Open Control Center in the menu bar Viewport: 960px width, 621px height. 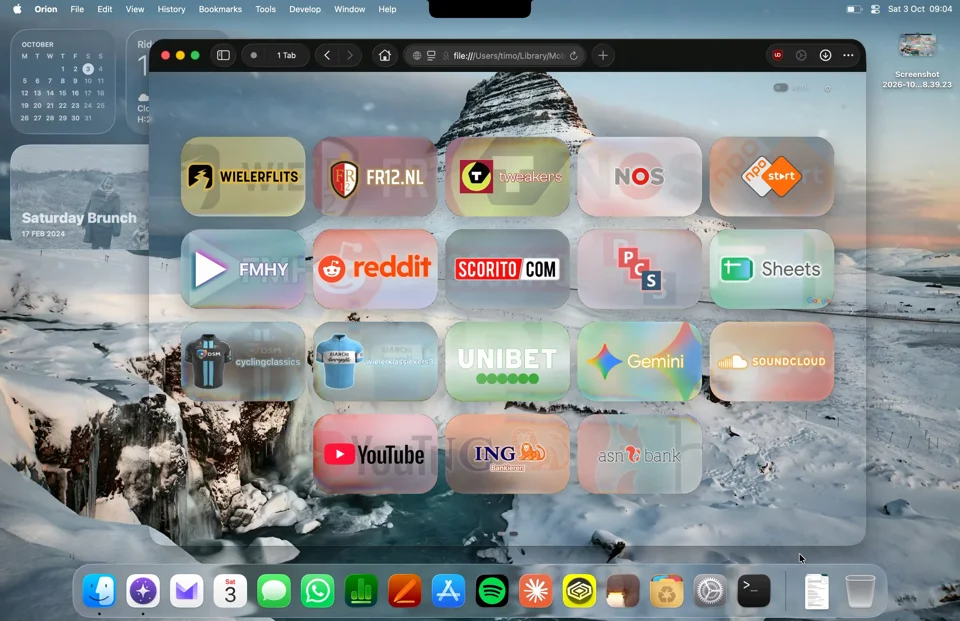tap(876, 9)
